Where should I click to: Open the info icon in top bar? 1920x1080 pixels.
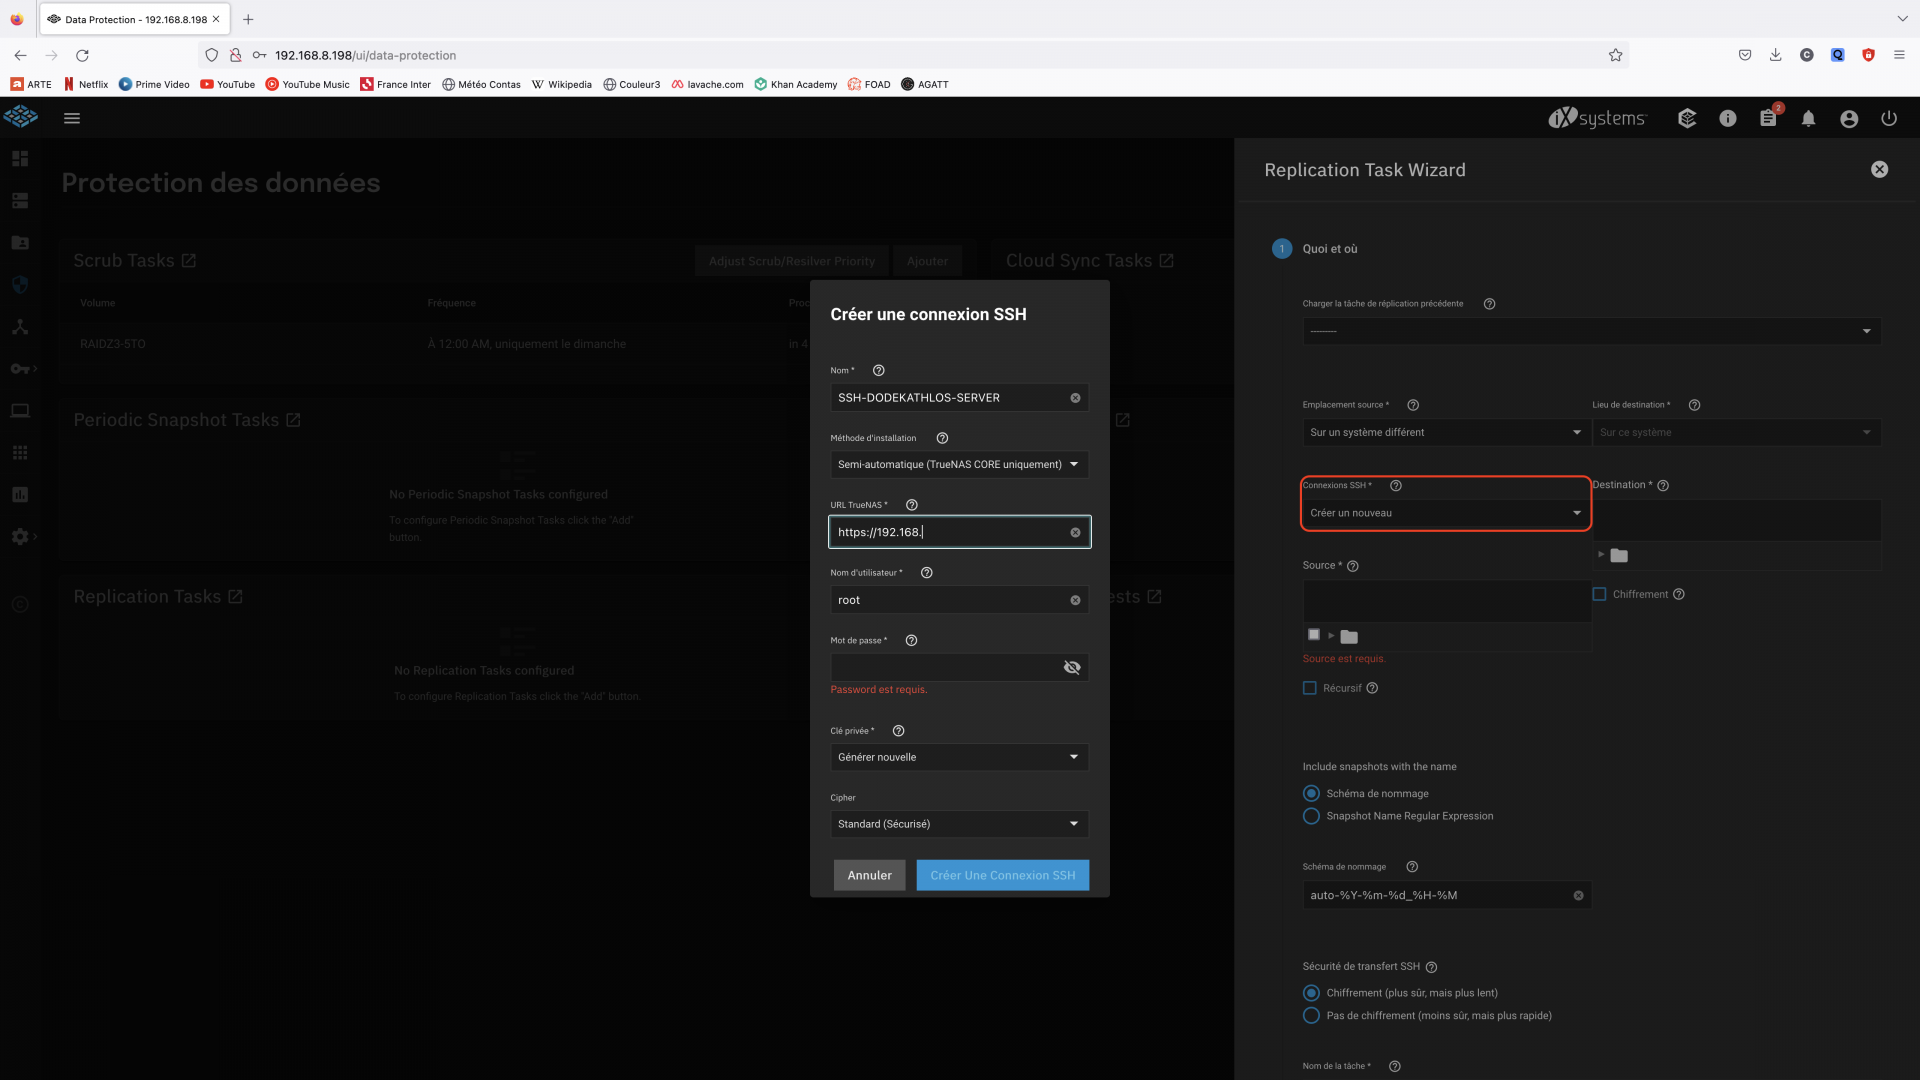pos(1728,119)
